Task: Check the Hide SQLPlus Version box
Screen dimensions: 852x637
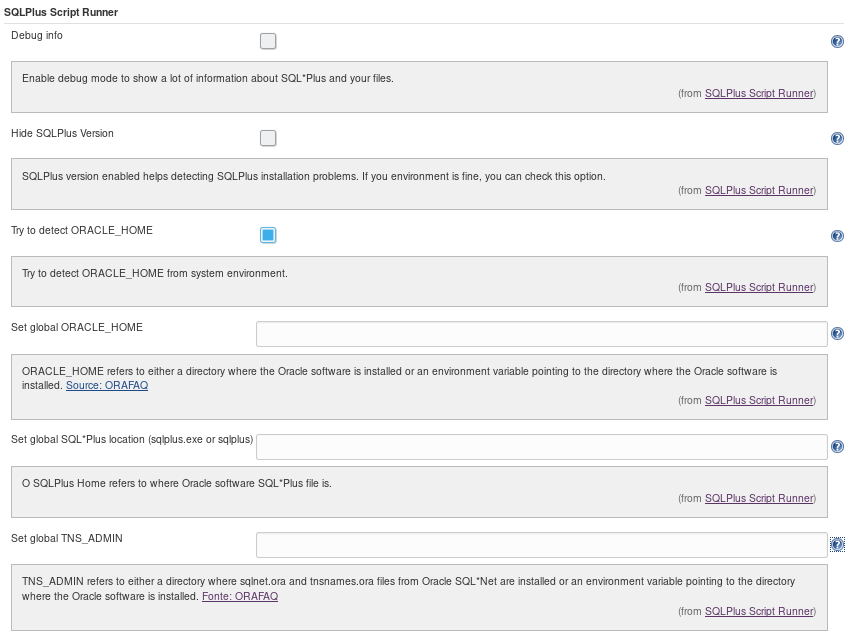Action: 268,138
